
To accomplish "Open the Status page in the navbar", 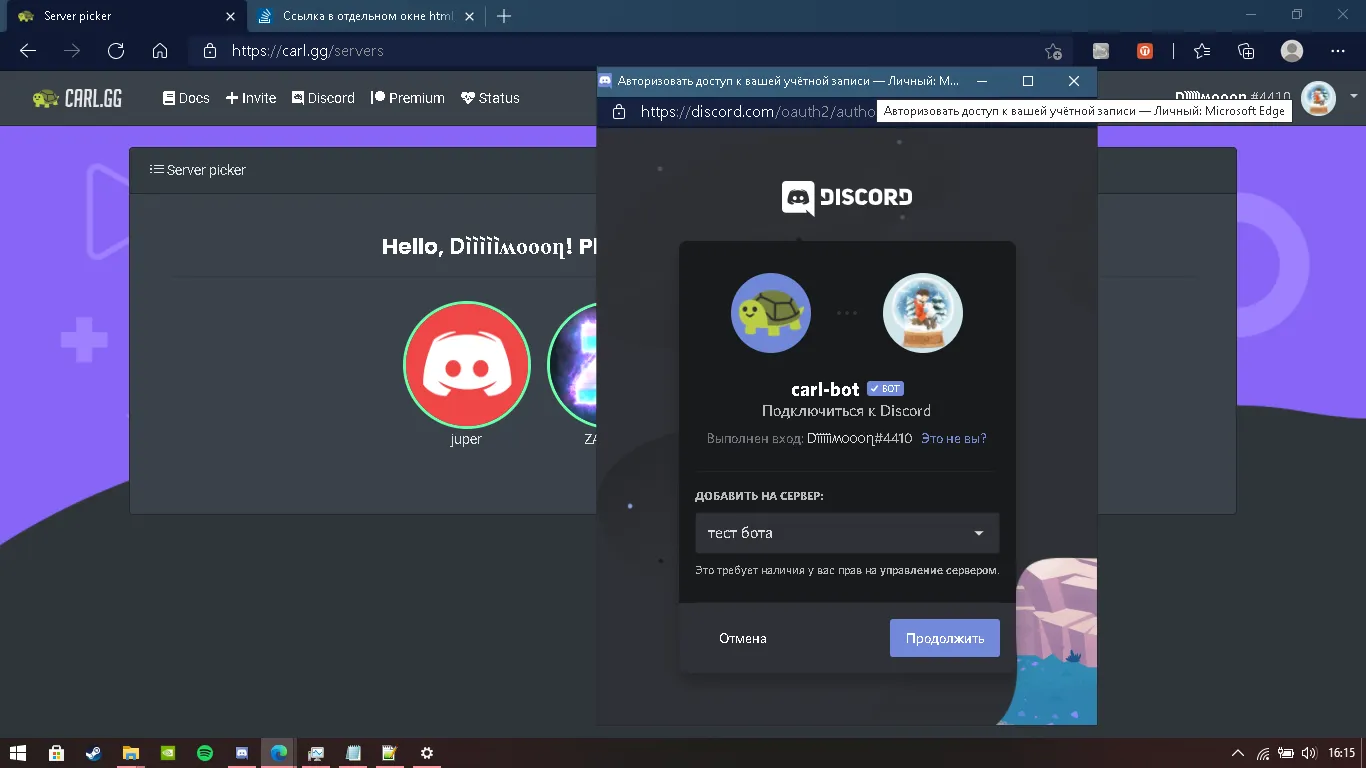I will pyautogui.click(x=490, y=98).
